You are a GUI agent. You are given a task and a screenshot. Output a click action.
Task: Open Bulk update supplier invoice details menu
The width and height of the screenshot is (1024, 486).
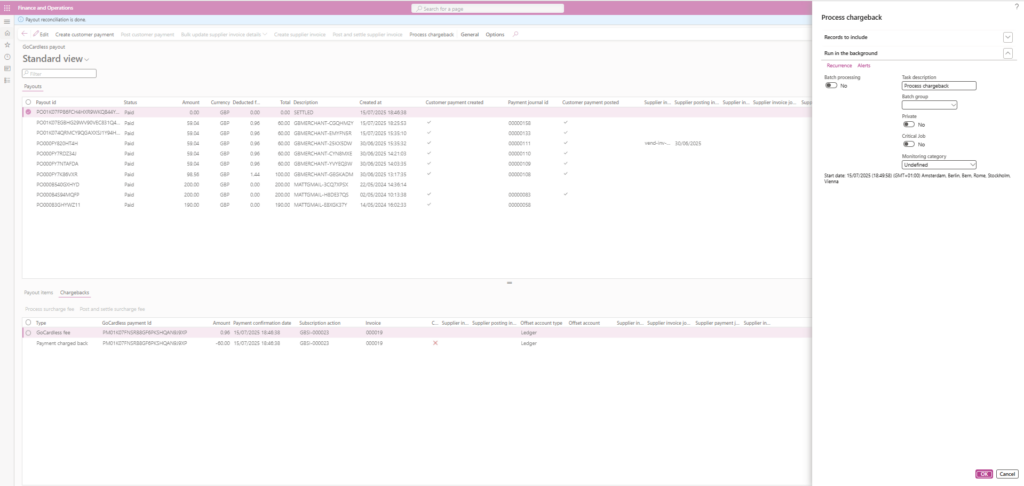pyautogui.click(x=224, y=34)
